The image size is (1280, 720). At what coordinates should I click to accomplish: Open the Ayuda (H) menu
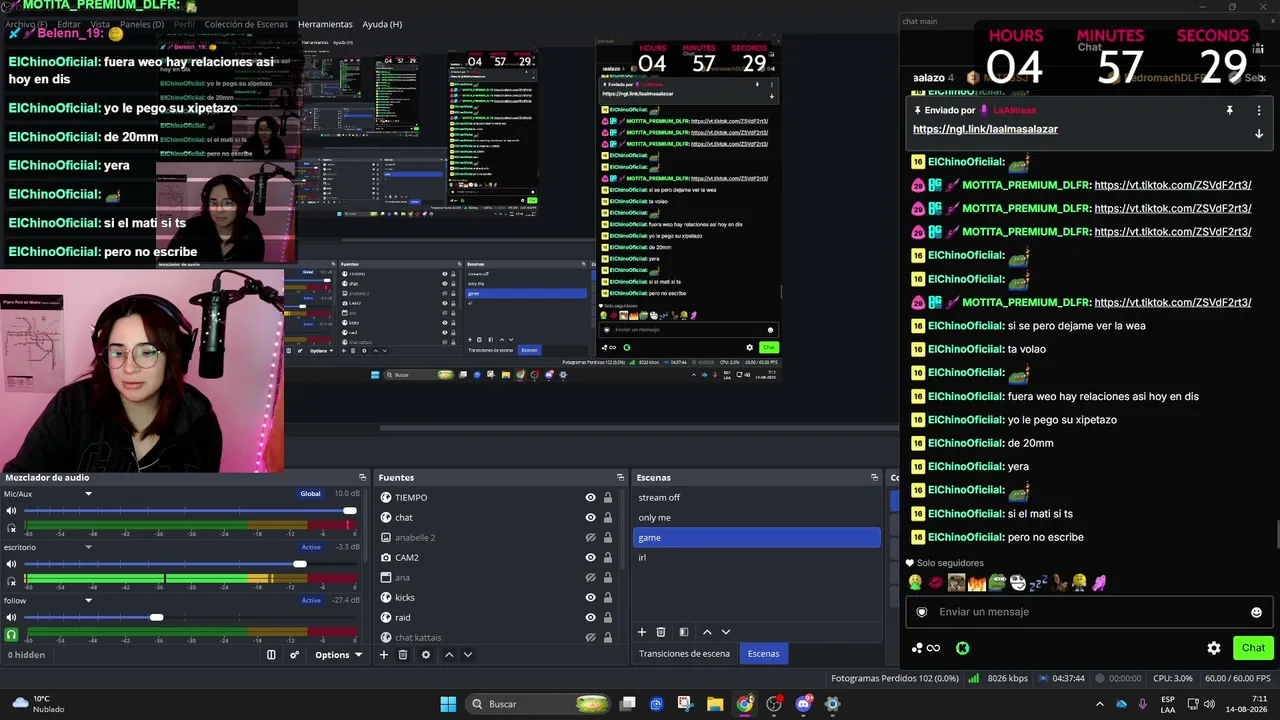[x=382, y=24]
